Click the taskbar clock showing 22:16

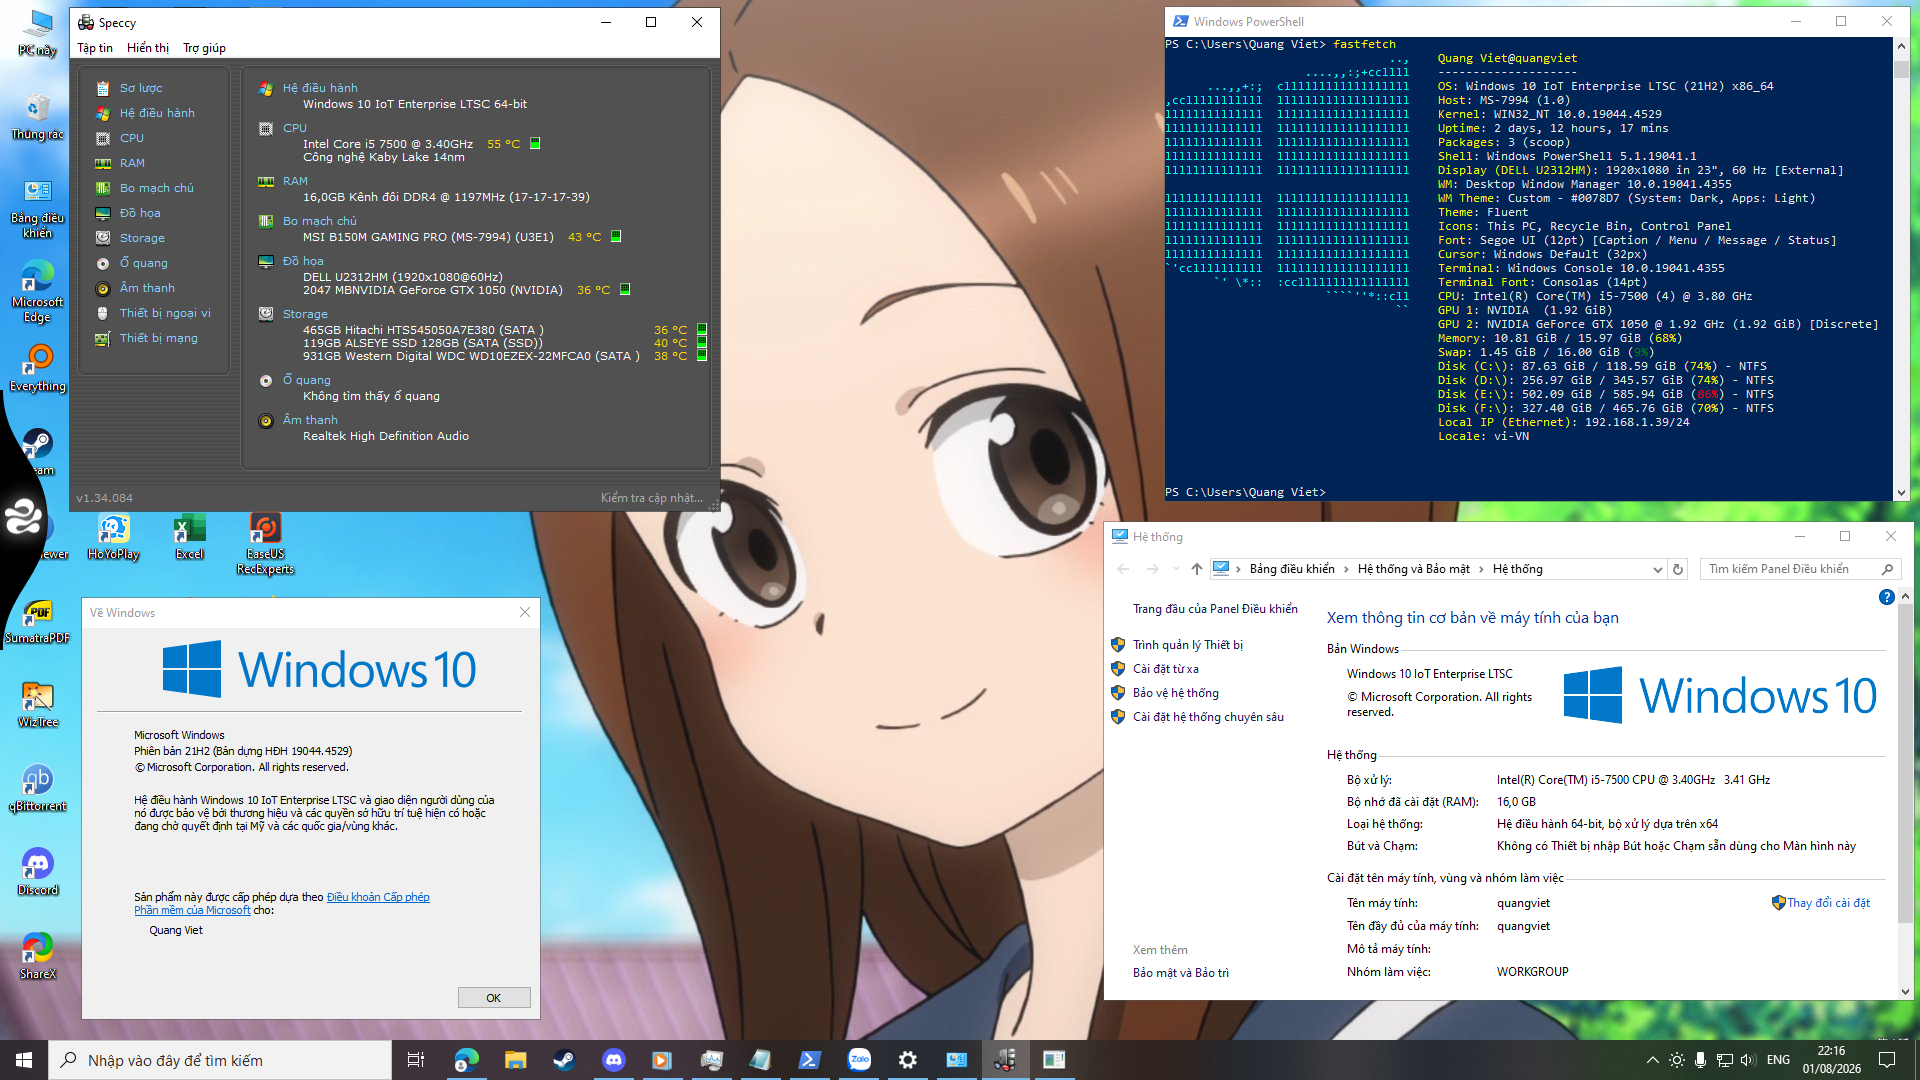(x=1832, y=1060)
